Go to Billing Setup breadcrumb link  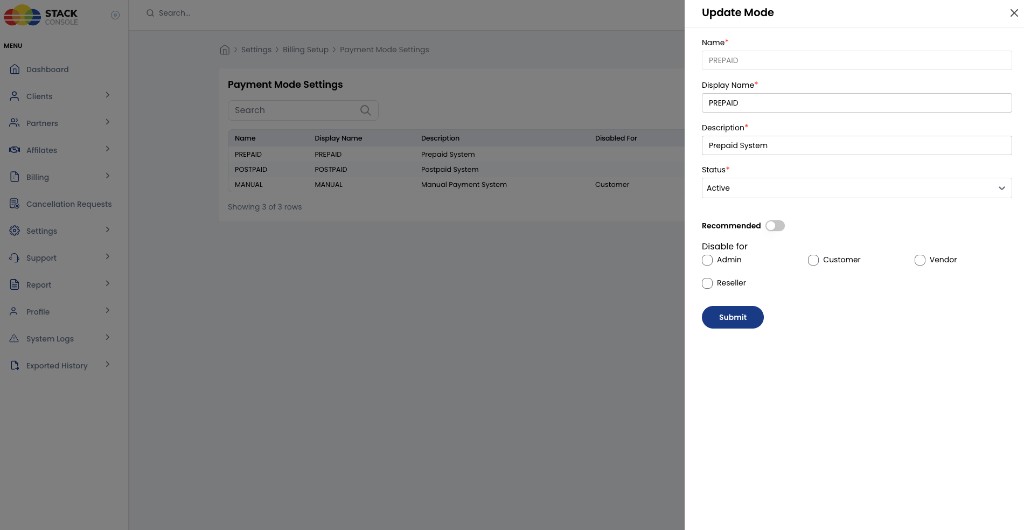305,50
